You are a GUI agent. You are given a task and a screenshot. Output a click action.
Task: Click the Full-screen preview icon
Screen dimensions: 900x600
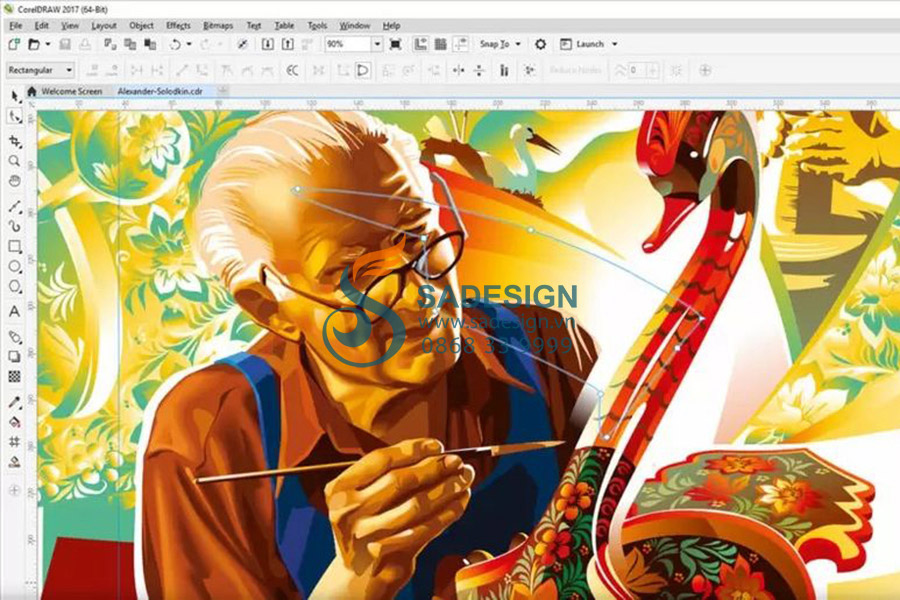395,44
